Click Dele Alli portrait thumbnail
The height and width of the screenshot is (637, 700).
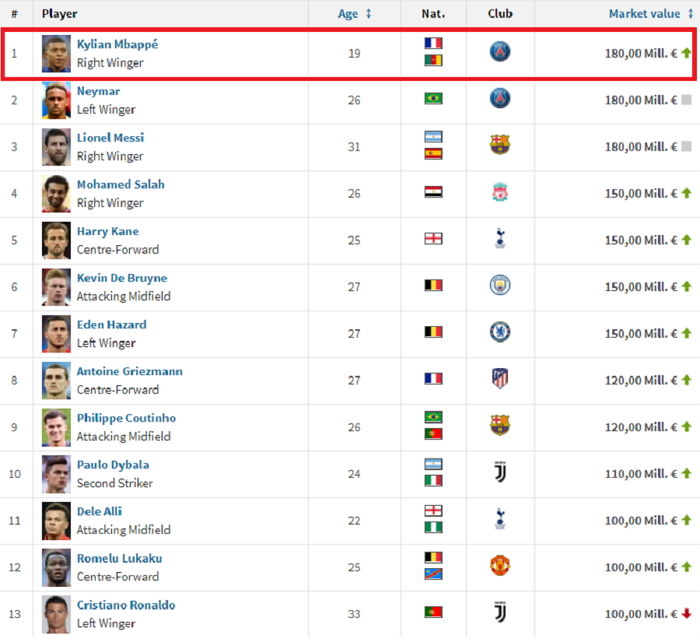[x=56, y=520]
